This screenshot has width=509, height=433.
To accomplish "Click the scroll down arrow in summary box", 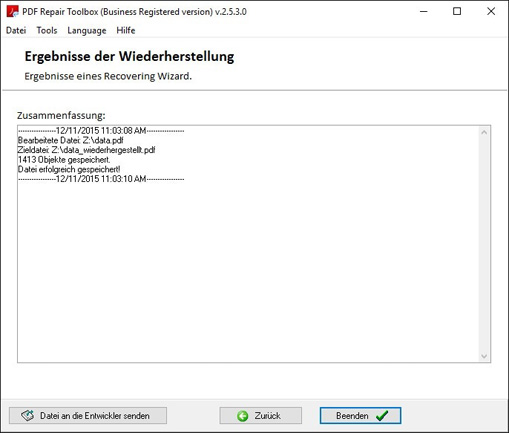I will (x=484, y=356).
